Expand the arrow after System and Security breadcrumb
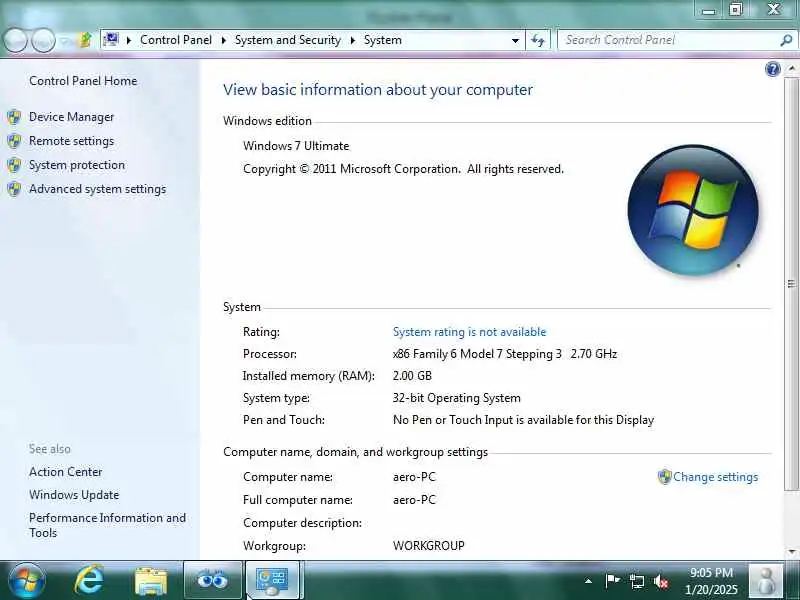This screenshot has height=600, width=800. pos(353,40)
